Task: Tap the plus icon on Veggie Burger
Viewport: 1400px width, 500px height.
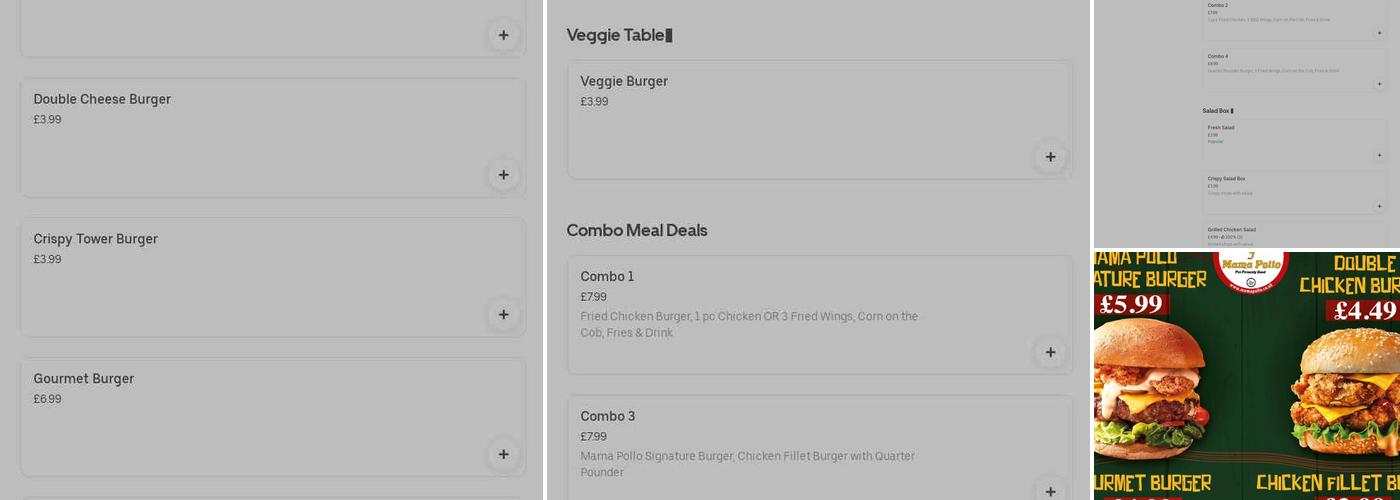Action: (x=1050, y=157)
